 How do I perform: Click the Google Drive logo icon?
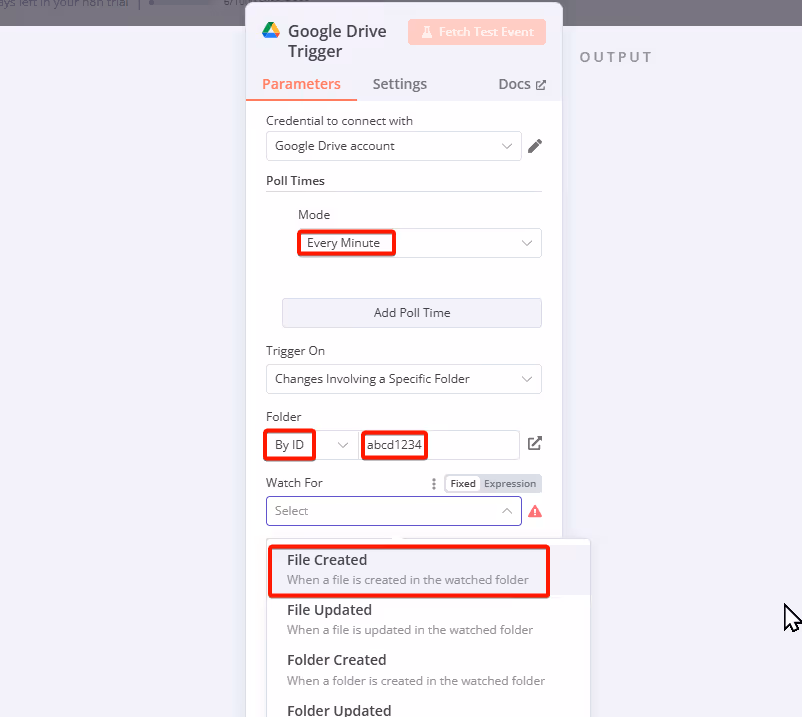pos(271,31)
